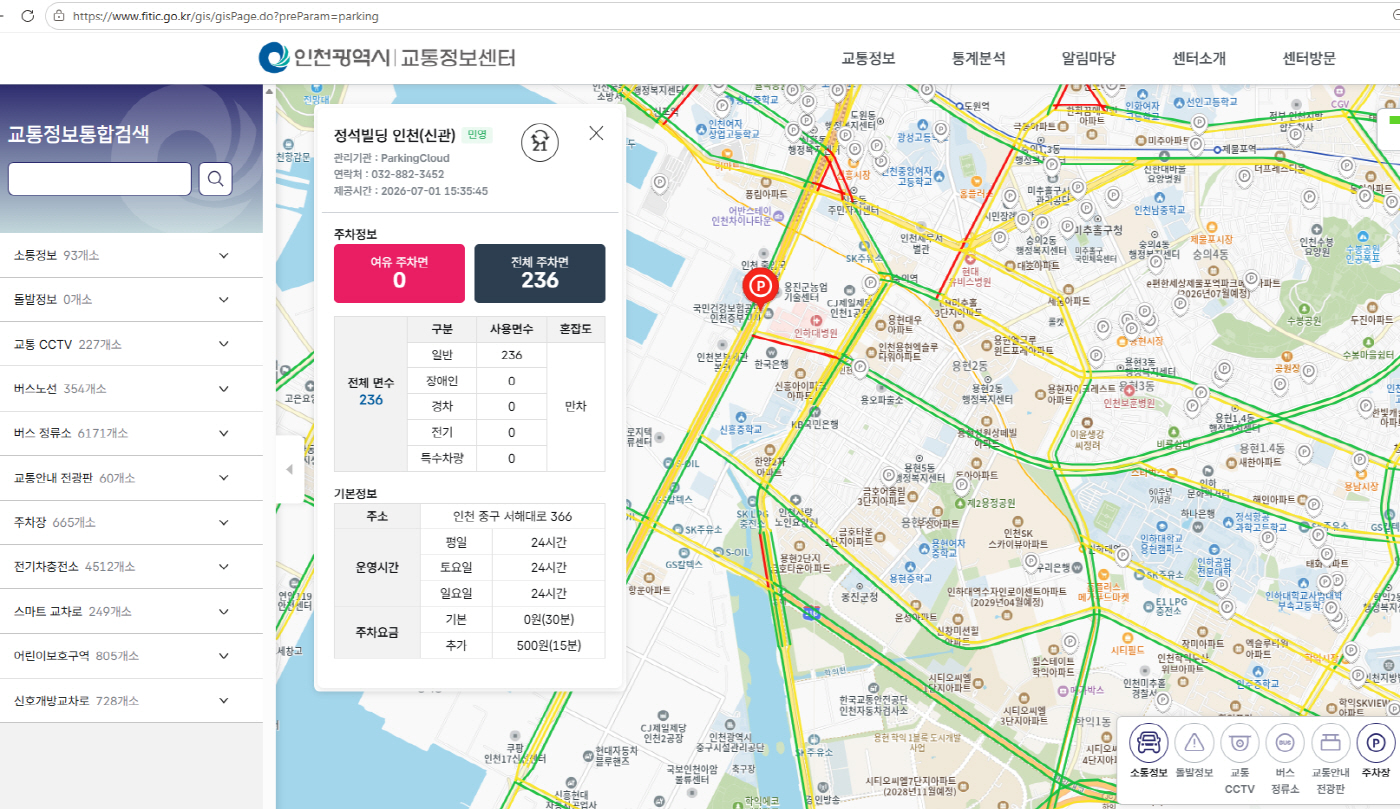Viewport: 1400px width, 809px height.
Task: Click the 만차 congestion cell
Action: click(x=575, y=407)
